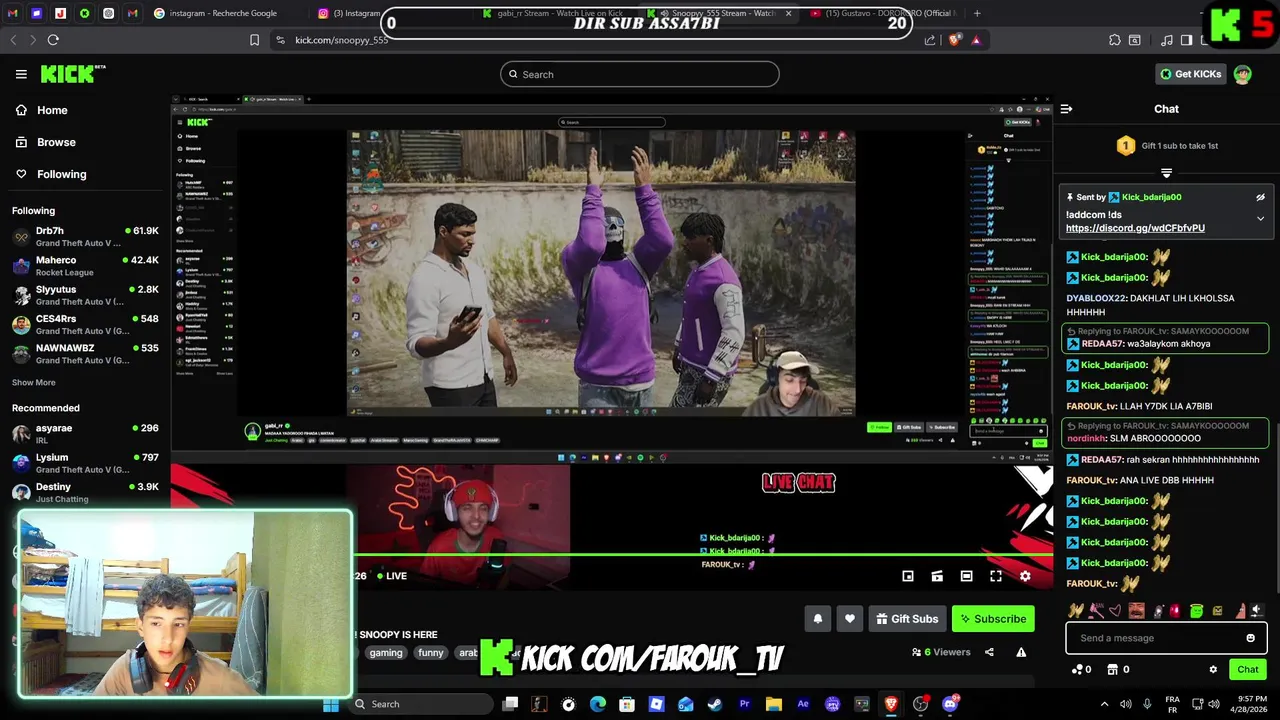1280x720 pixels.
Task: Hide the pinned message with eye icon
Action: [x=1260, y=197]
